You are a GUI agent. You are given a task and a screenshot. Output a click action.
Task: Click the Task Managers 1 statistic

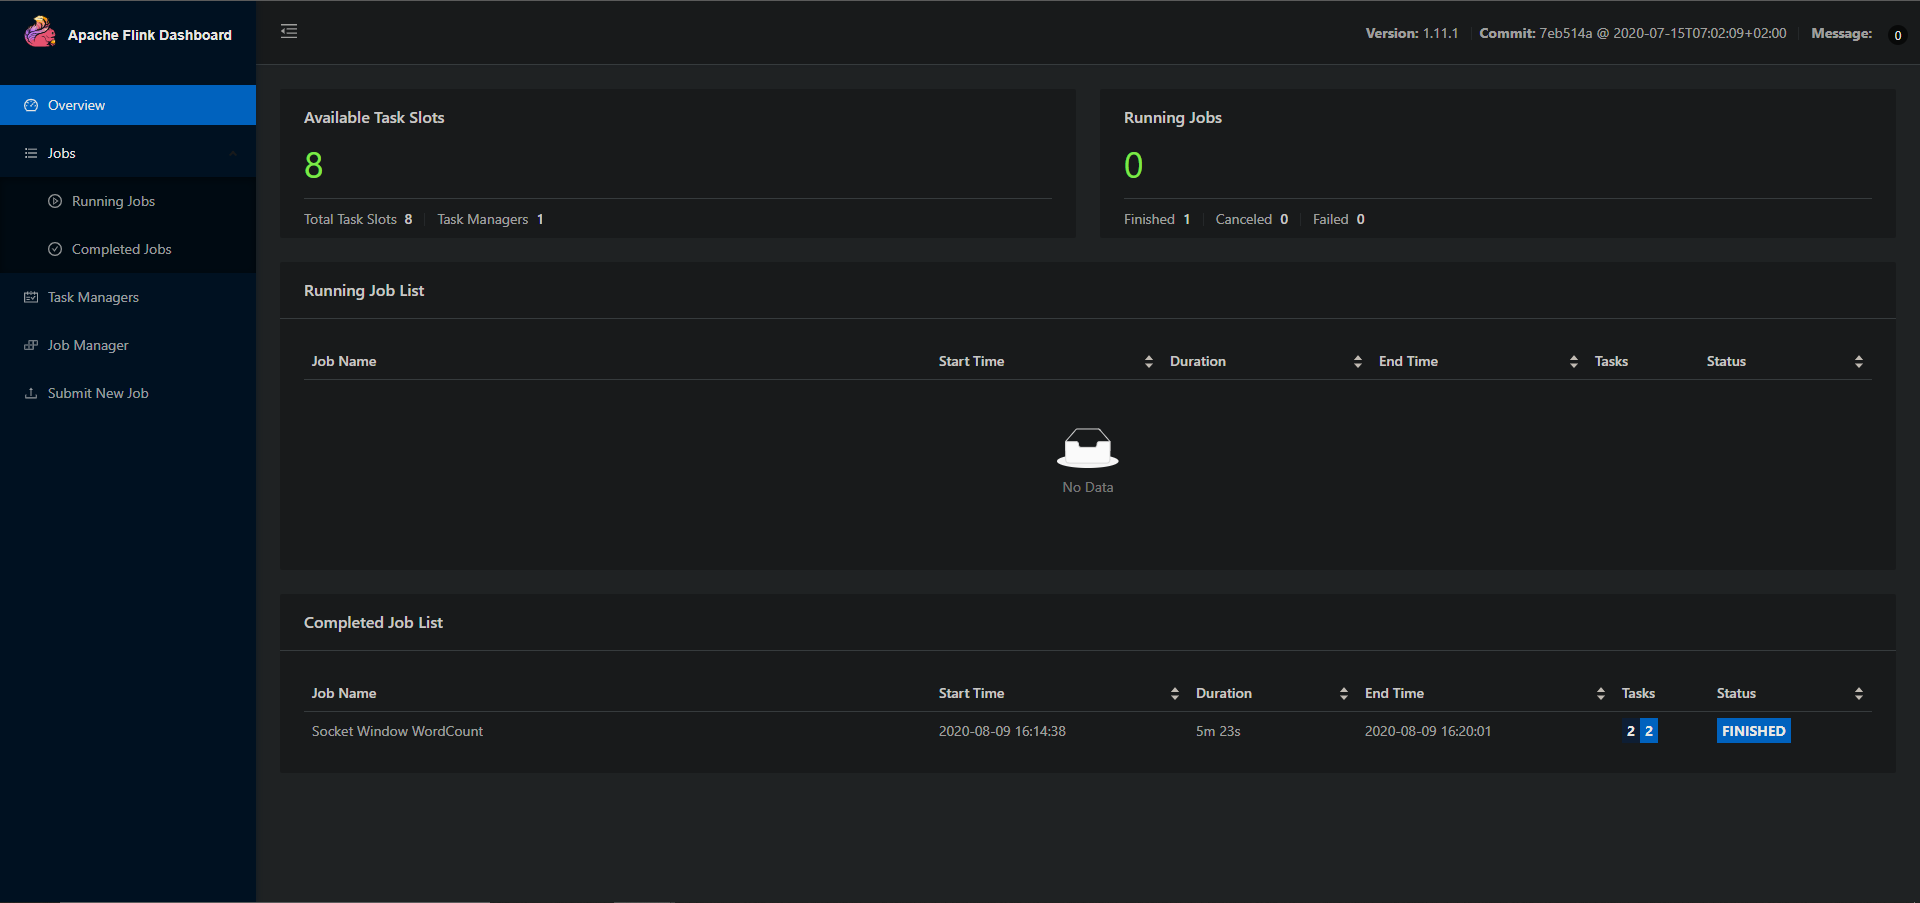click(x=490, y=219)
